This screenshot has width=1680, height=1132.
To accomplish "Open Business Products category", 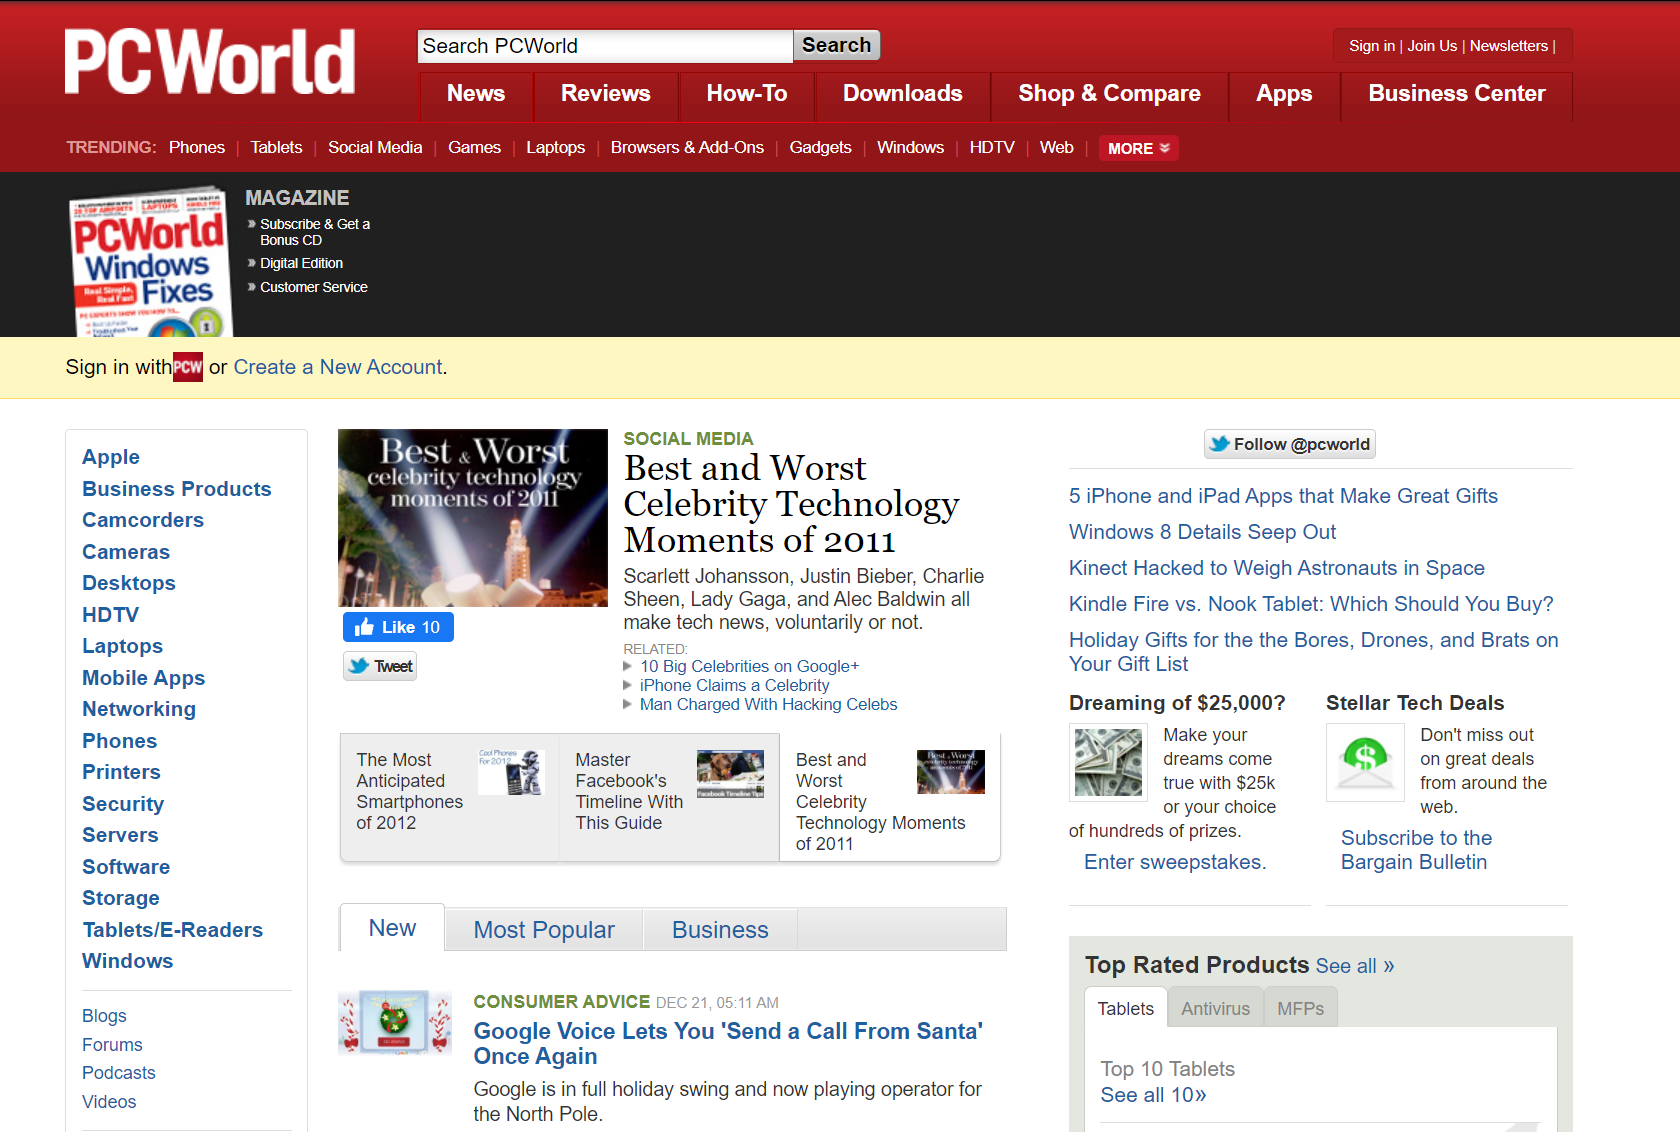I will coord(177,489).
